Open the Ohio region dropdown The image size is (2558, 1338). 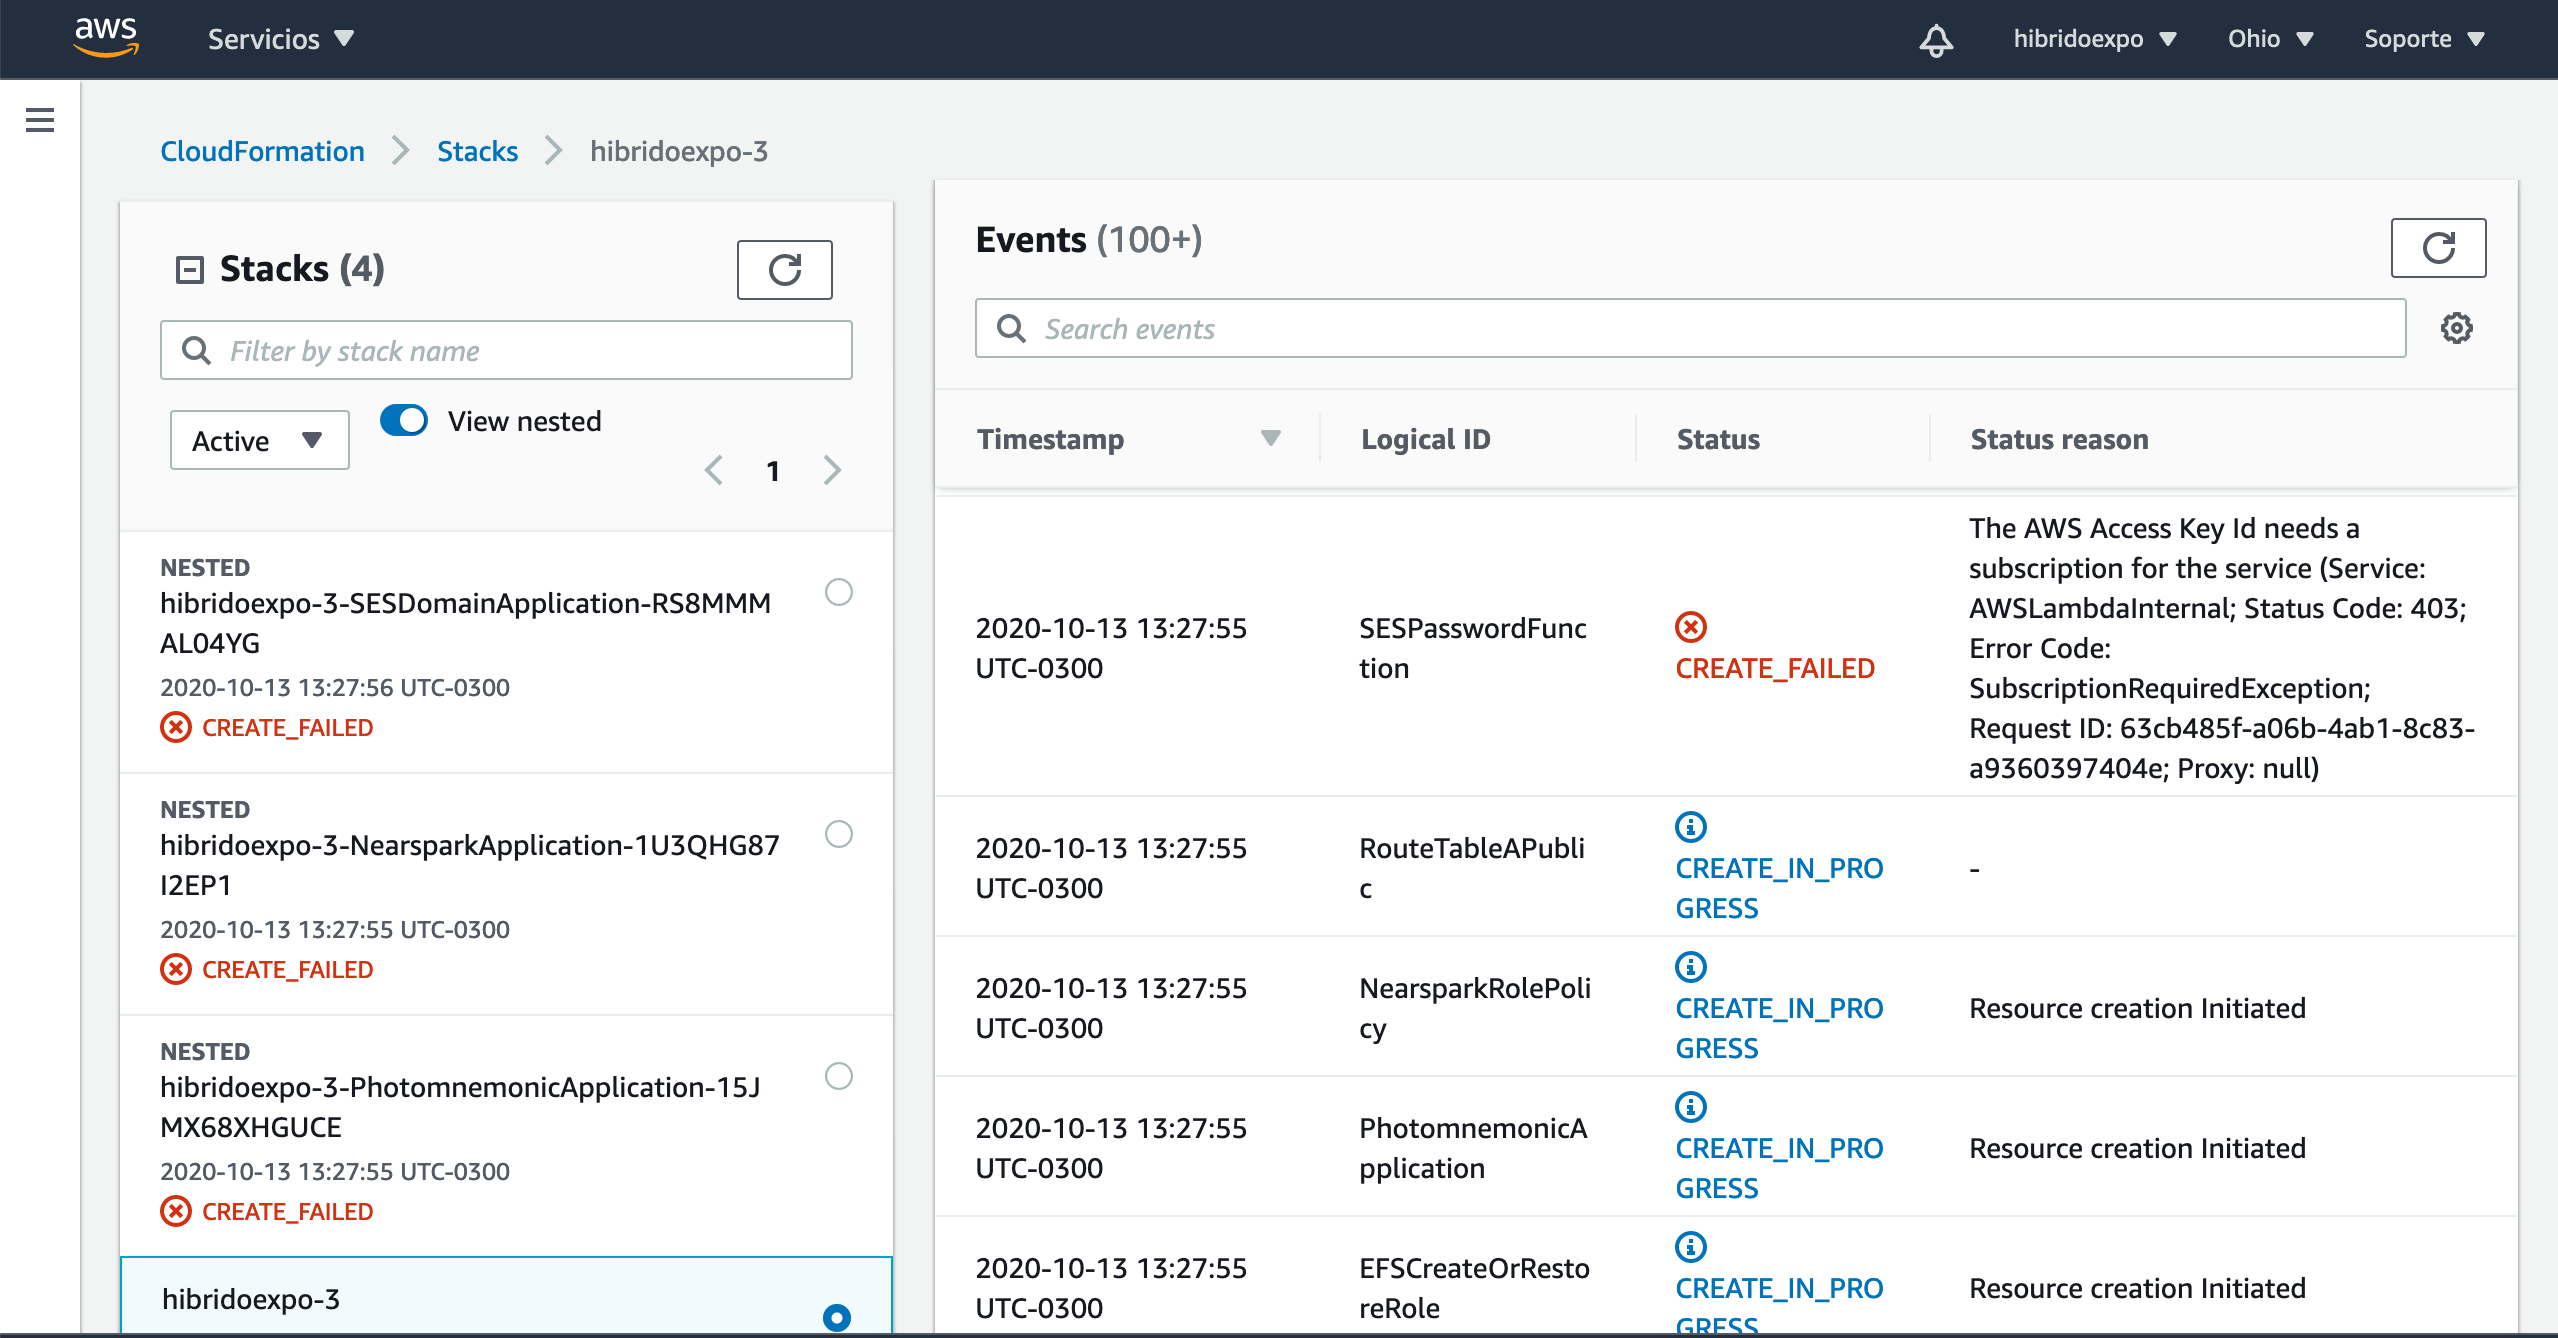click(2271, 39)
